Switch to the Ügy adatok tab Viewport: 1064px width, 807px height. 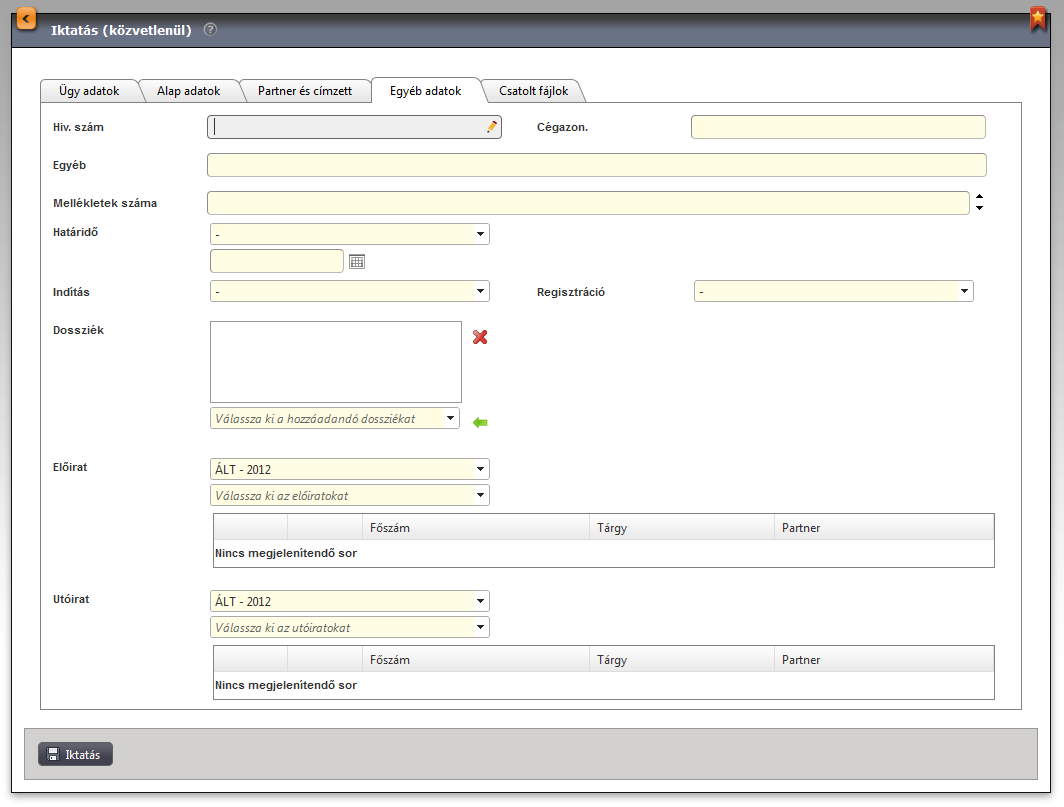[x=89, y=91]
